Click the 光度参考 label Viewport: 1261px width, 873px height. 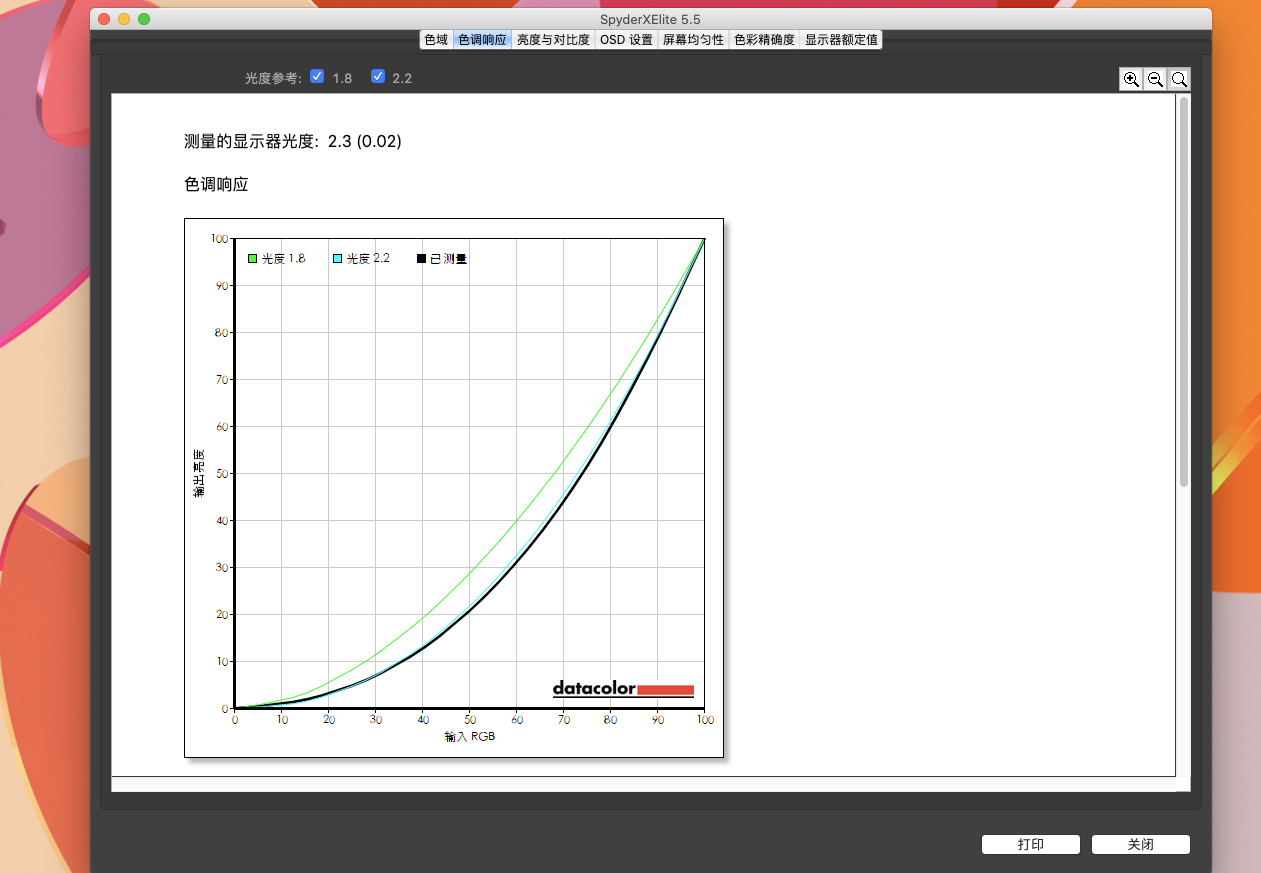tap(273, 77)
